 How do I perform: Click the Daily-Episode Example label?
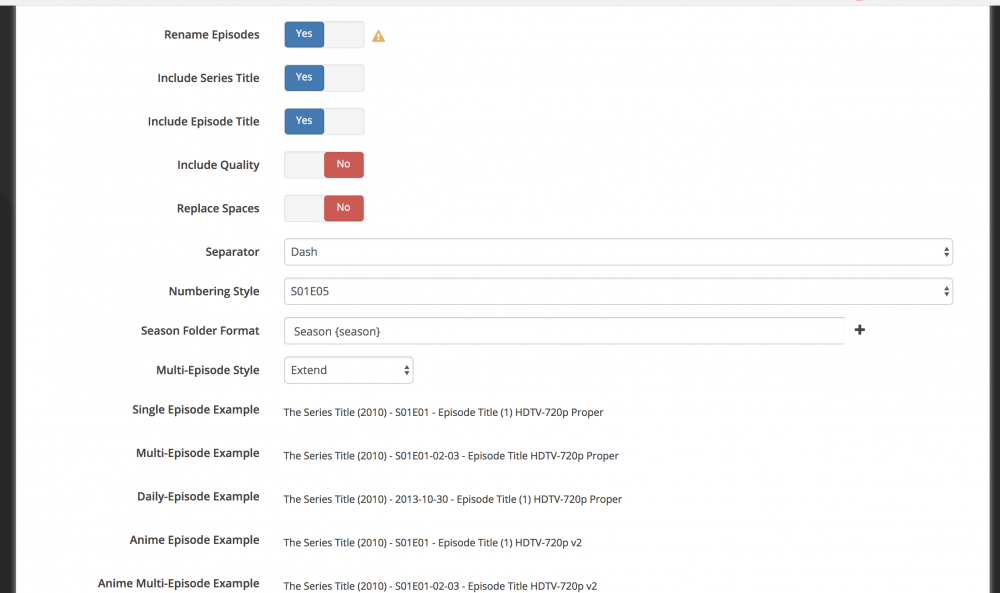tap(198, 496)
